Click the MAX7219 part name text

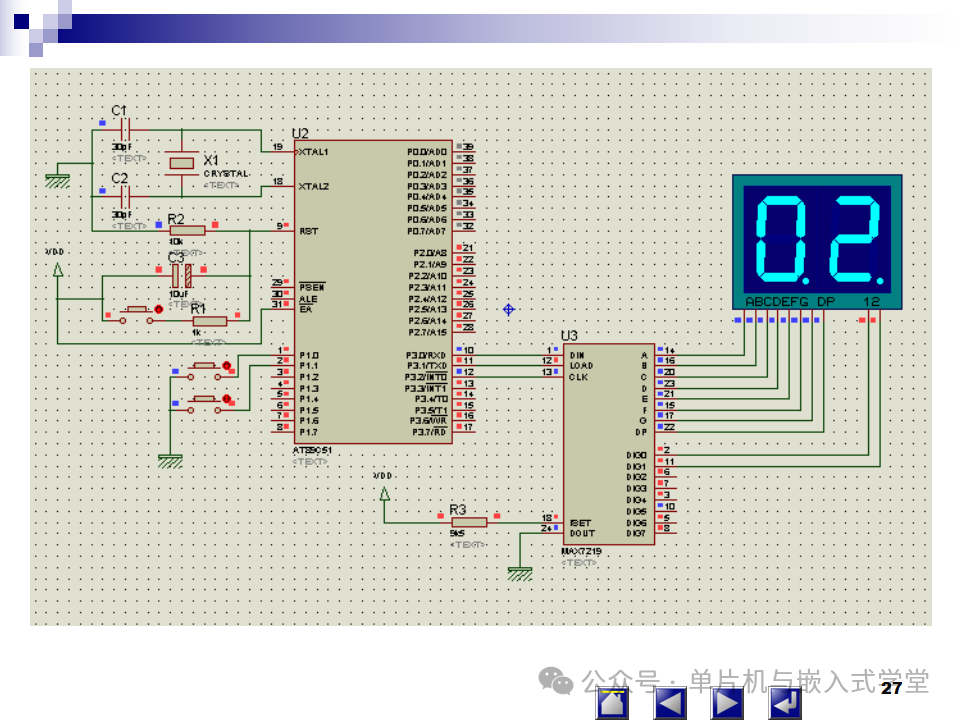pyautogui.click(x=582, y=551)
